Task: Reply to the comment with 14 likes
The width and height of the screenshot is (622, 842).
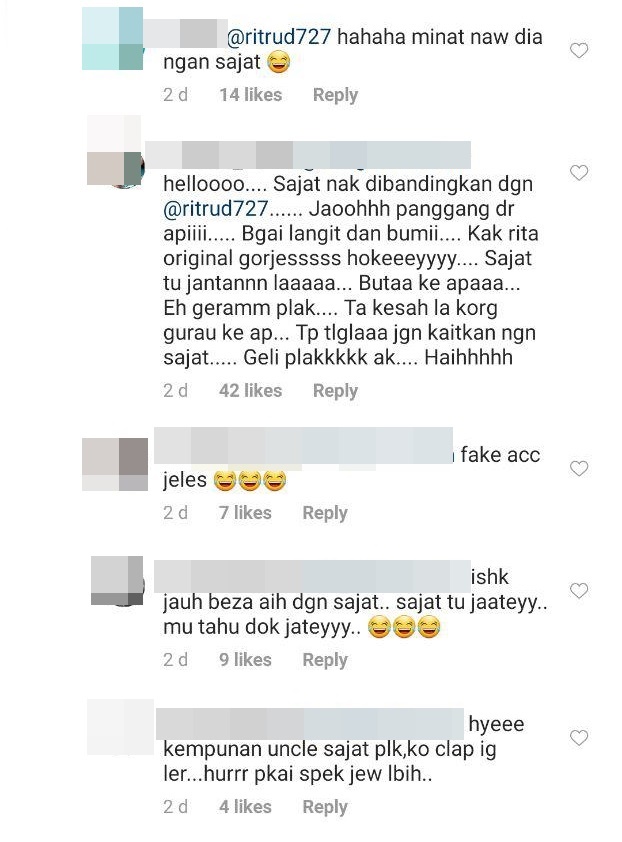Action: coord(335,95)
